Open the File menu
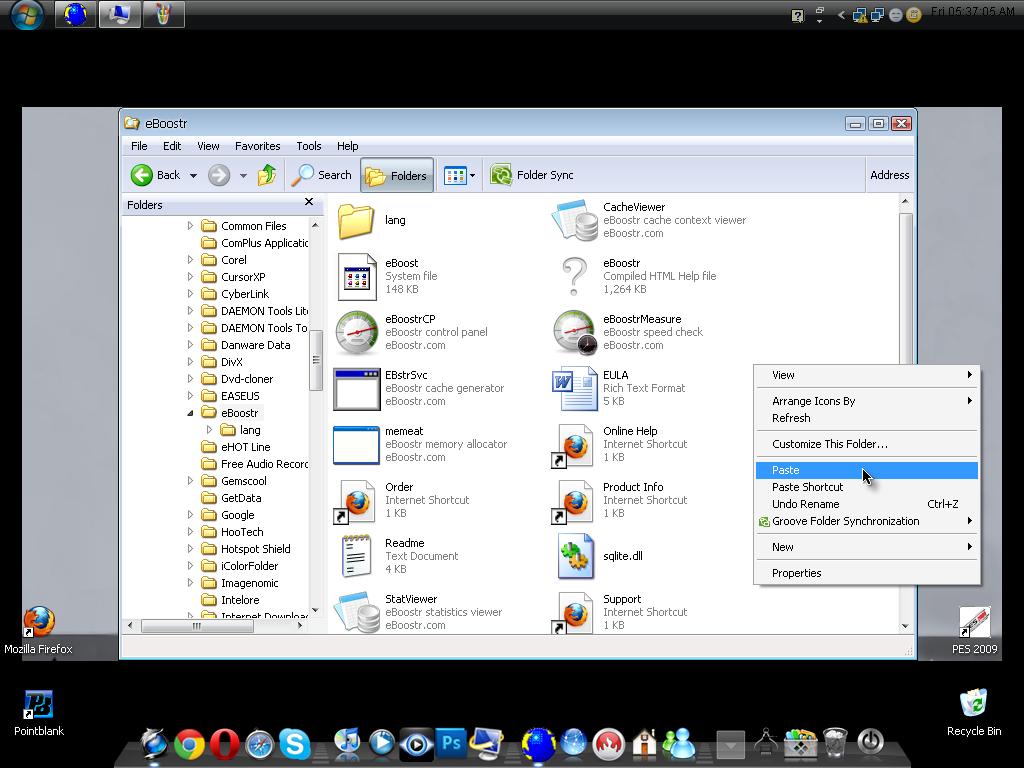This screenshot has height=768, width=1024. [x=139, y=146]
